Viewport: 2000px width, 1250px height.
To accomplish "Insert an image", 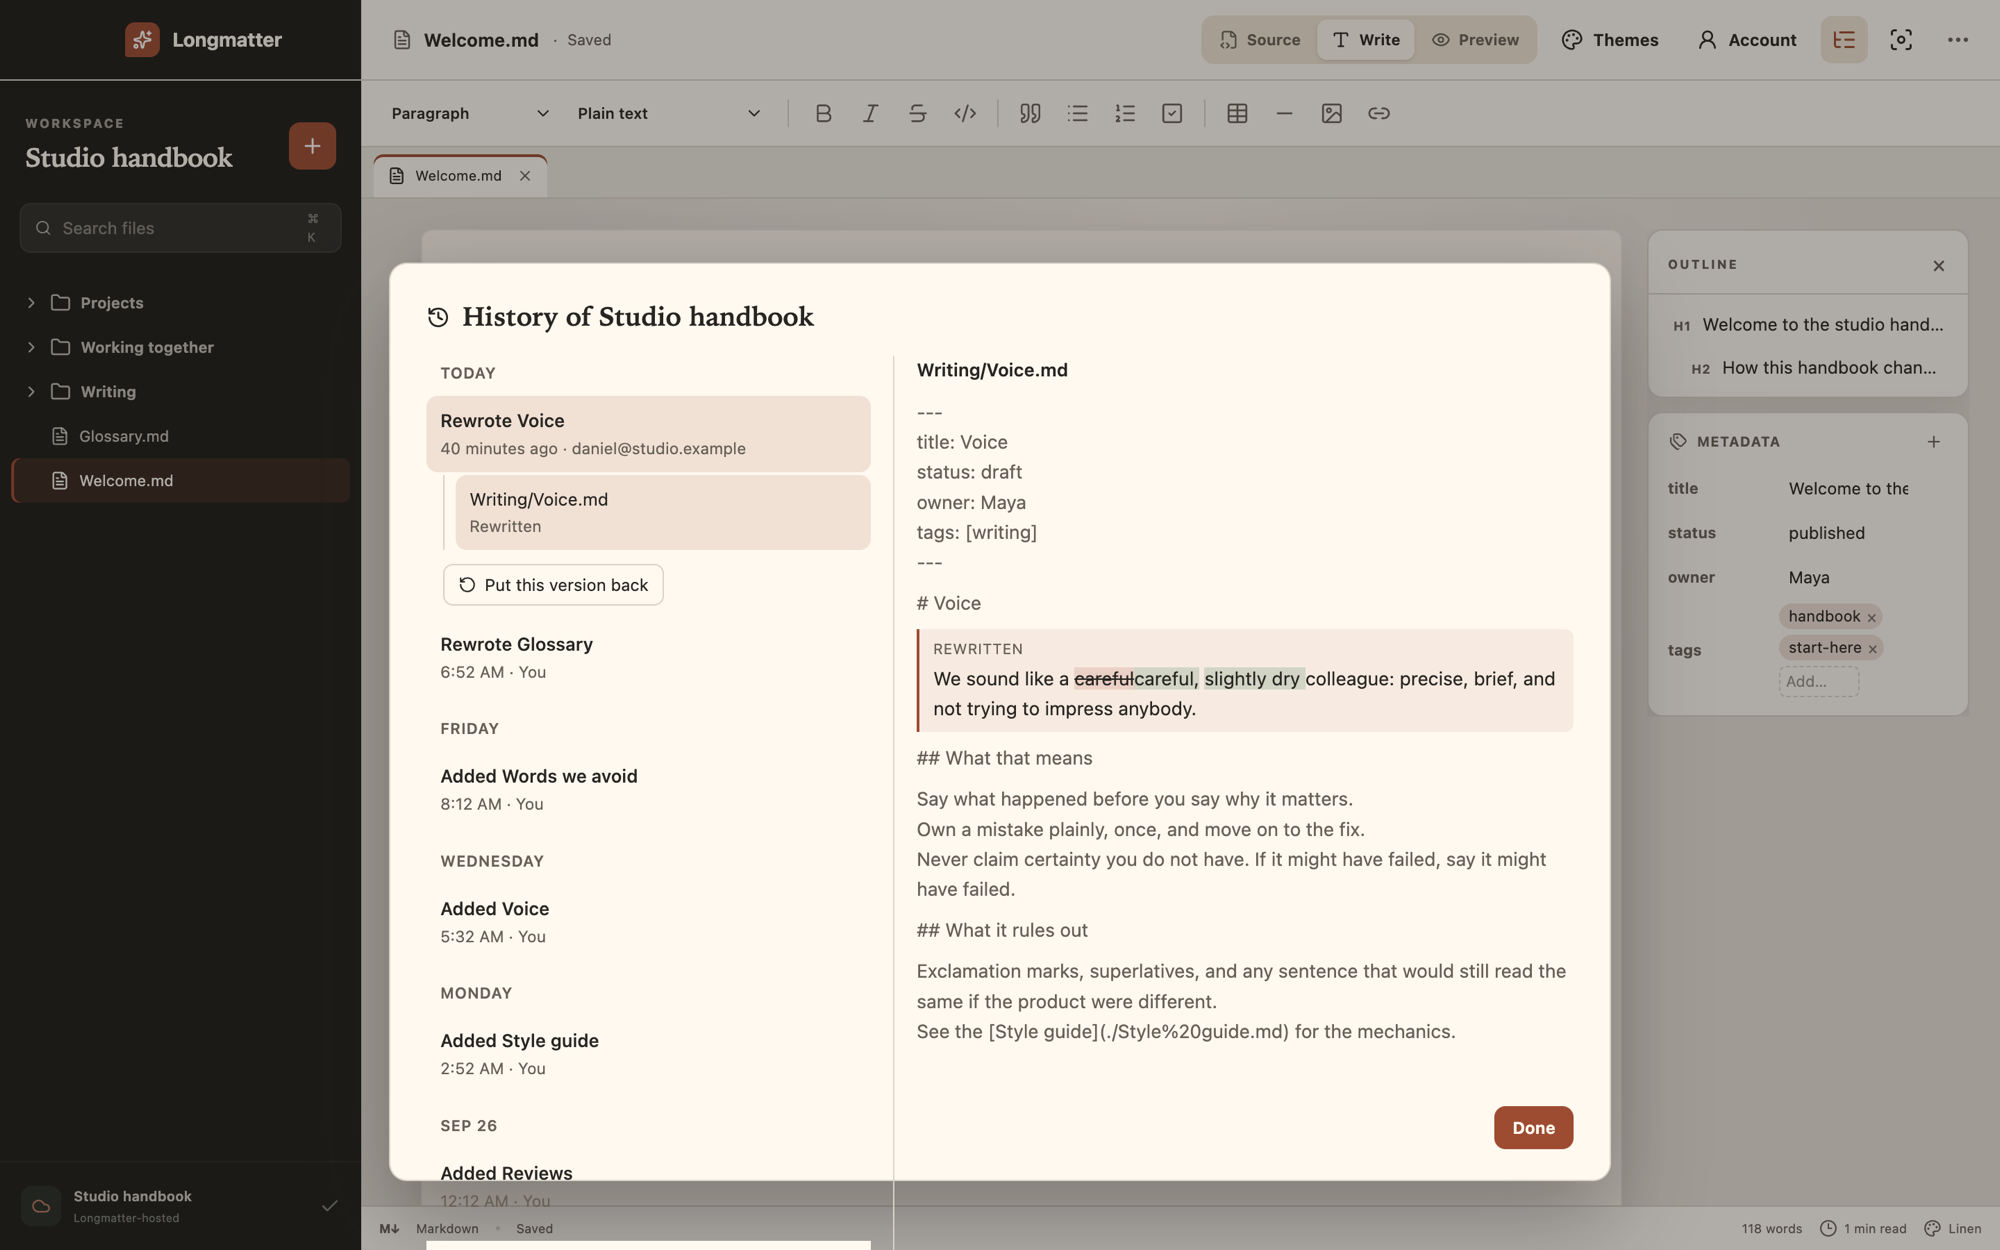I will click(x=1331, y=113).
